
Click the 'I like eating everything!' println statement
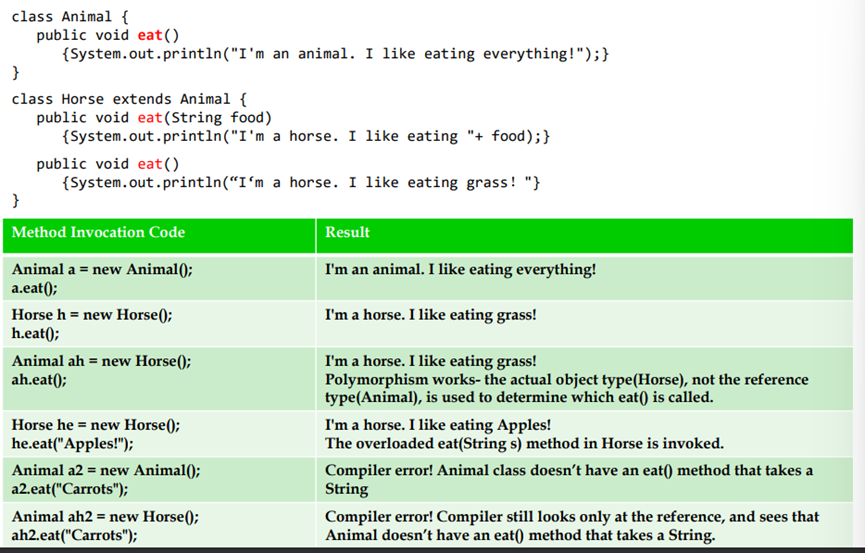coord(334,53)
